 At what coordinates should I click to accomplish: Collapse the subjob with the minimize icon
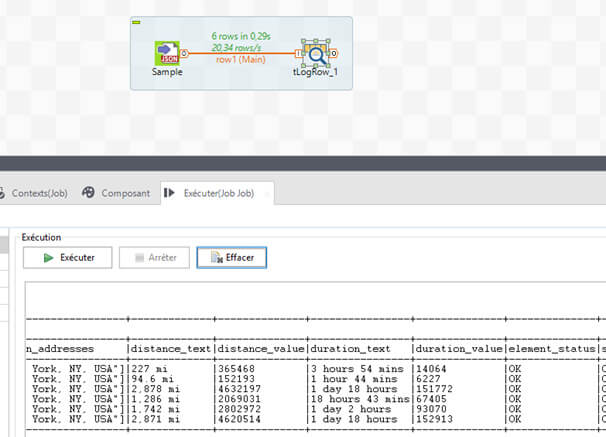136,22
